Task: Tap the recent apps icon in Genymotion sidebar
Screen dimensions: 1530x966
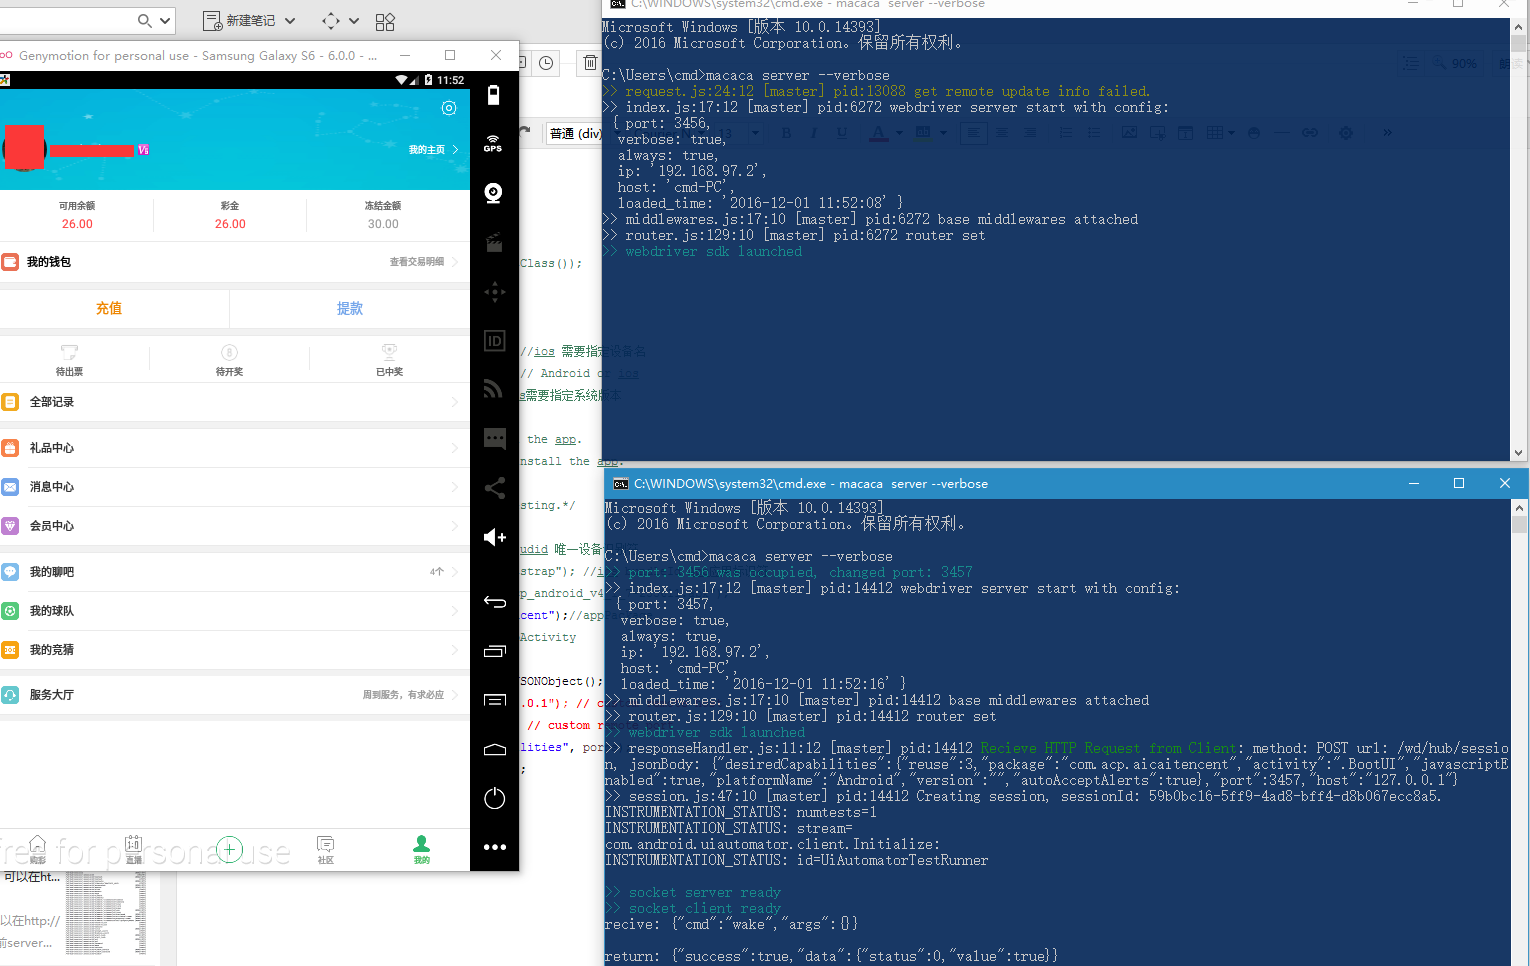Action: (494, 651)
